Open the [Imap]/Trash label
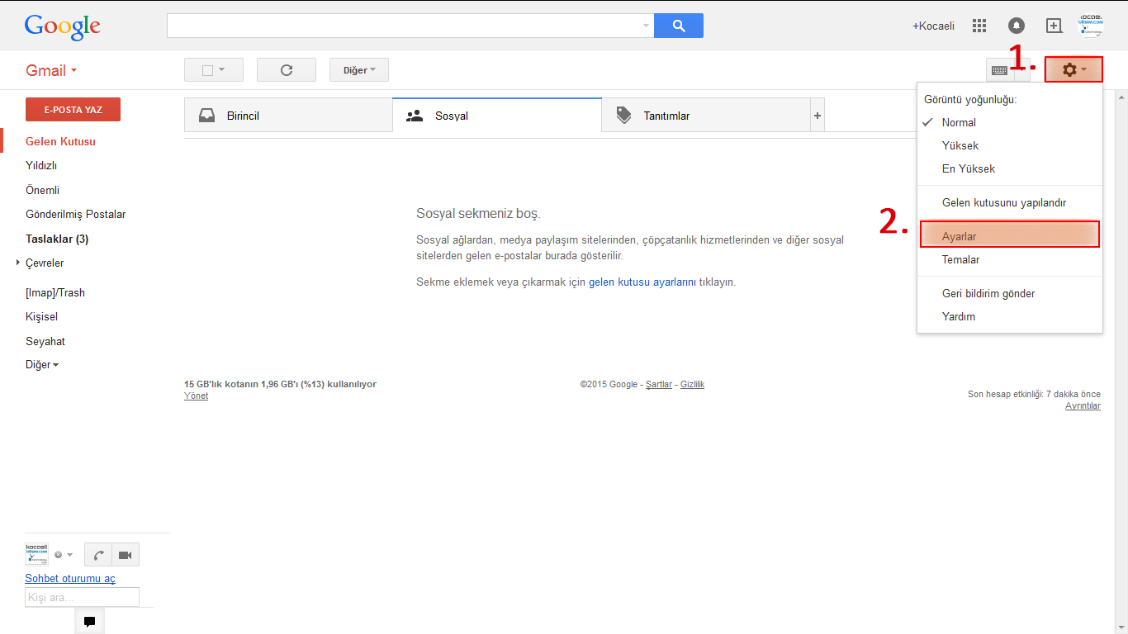Image resolution: width=1128 pixels, height=634 pixels. tap(55, 293)
